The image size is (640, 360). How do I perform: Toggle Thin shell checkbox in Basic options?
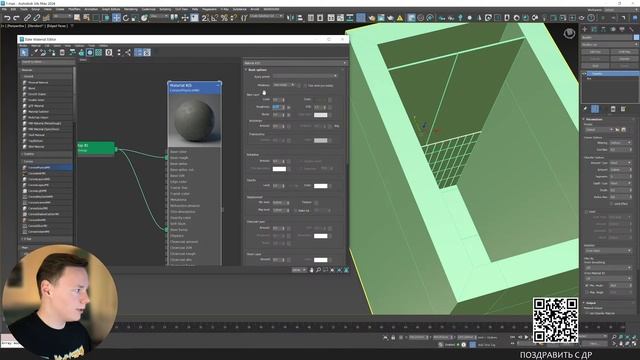(305, 85)
